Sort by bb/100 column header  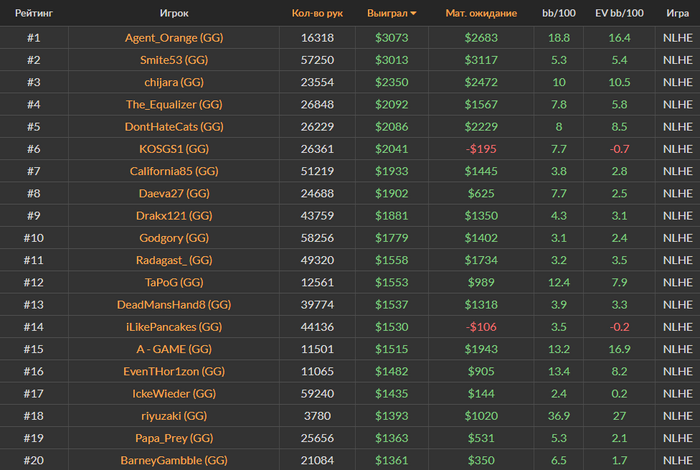point(558,14)
